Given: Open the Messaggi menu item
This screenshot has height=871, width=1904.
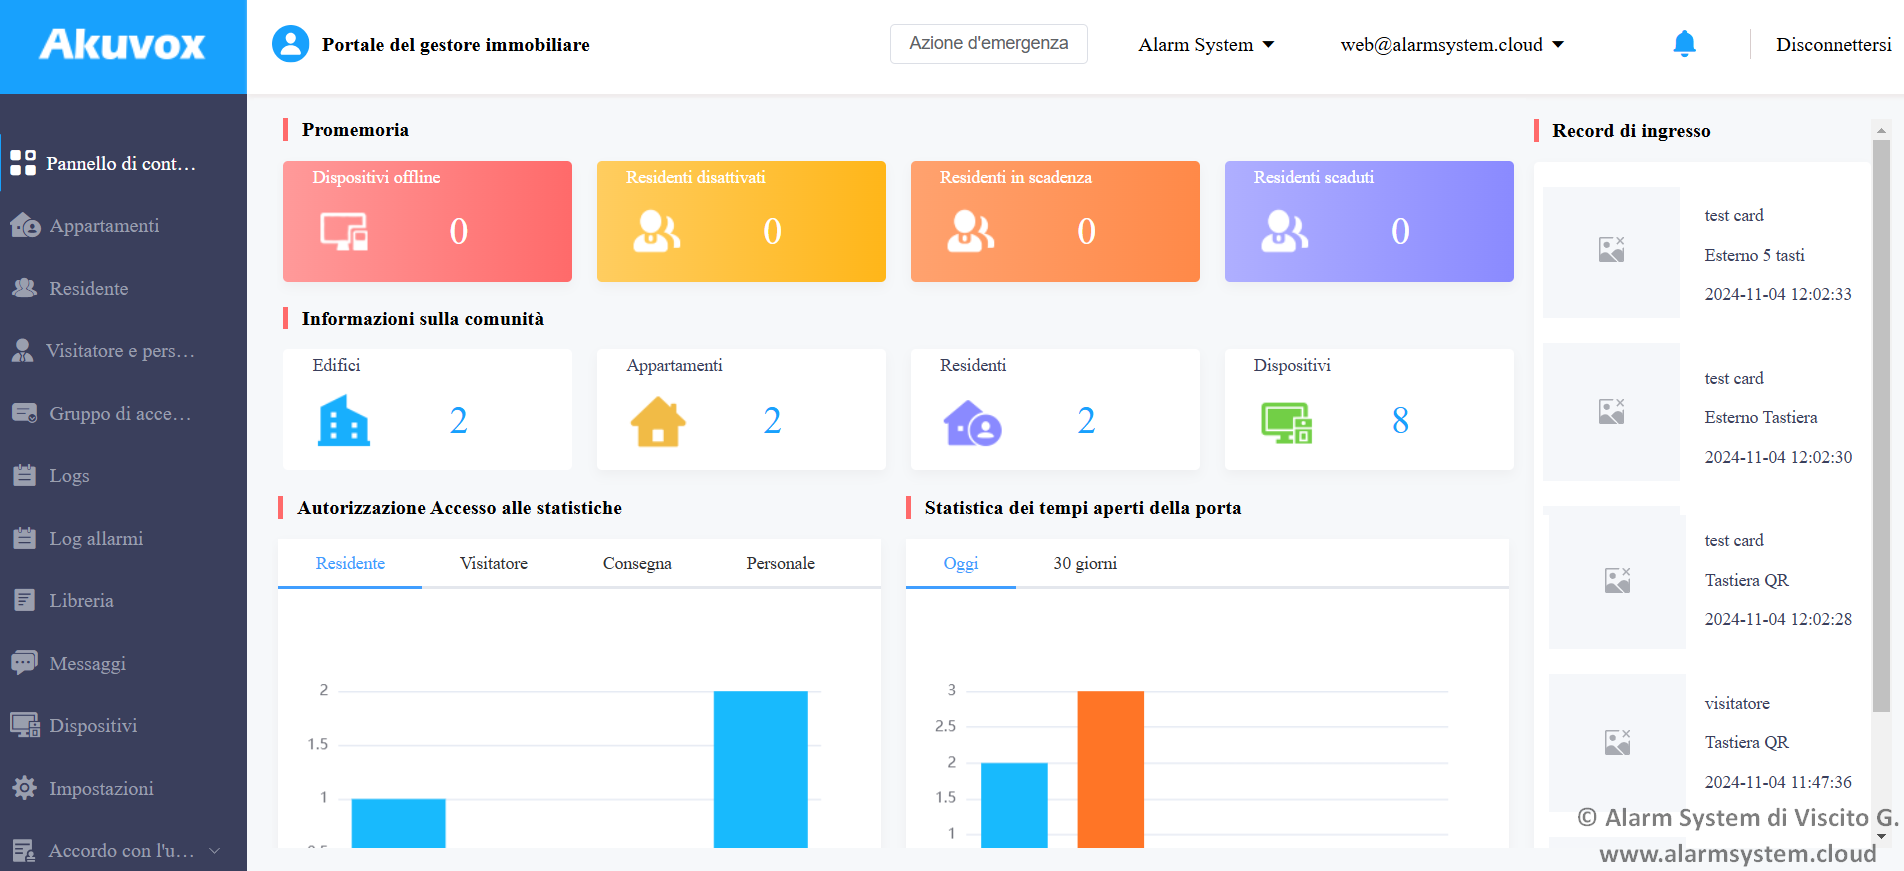Looking at the screenshot, I should tap(123, 663).
